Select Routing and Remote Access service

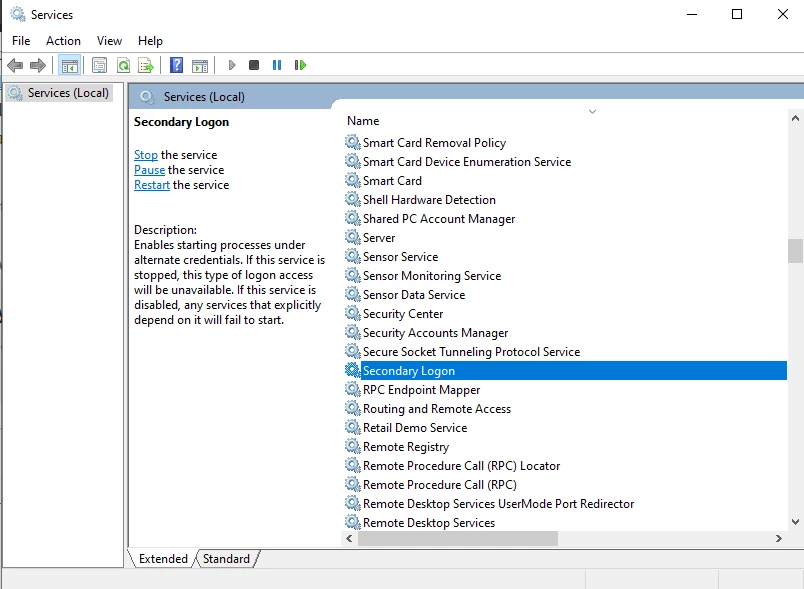(x=565, y=408)
